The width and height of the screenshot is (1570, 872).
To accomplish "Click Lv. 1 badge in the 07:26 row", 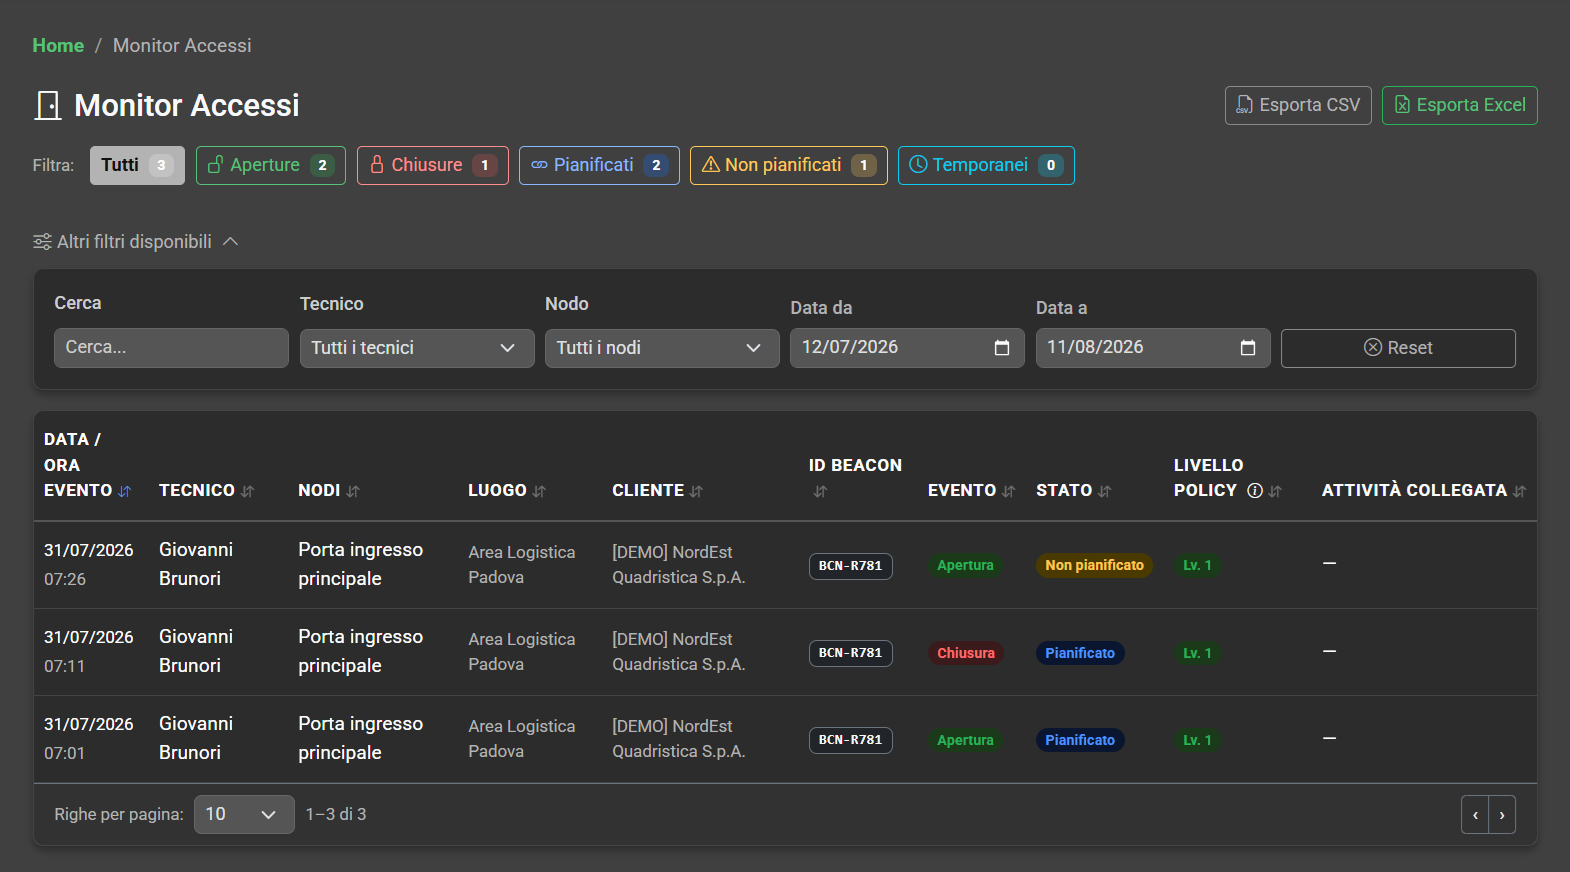I will [1197, 566].
